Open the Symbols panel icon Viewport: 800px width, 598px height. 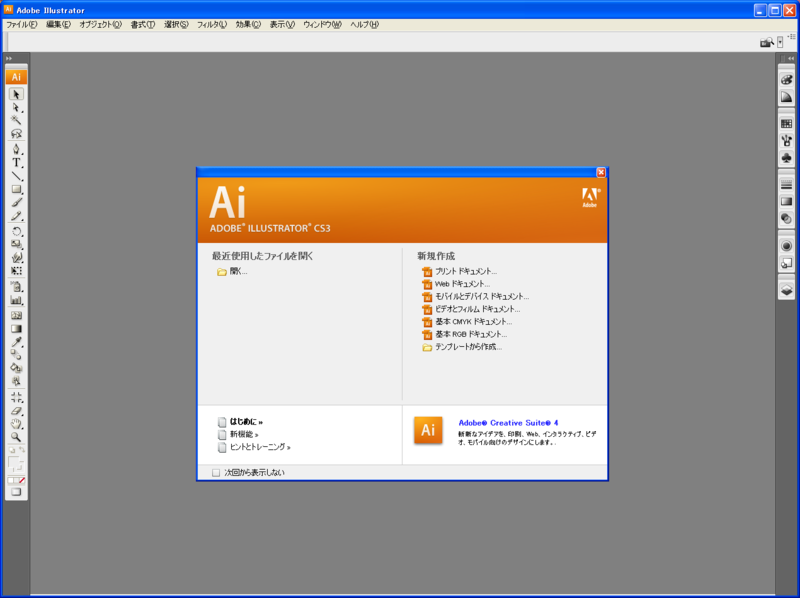(786, 158)
